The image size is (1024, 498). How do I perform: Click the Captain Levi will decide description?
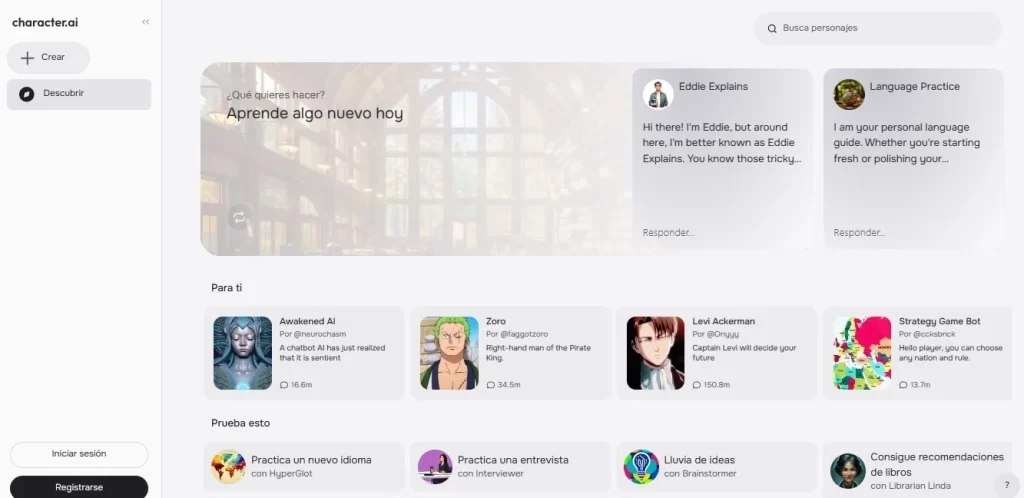pyautogui.click(x=744, y=353)
